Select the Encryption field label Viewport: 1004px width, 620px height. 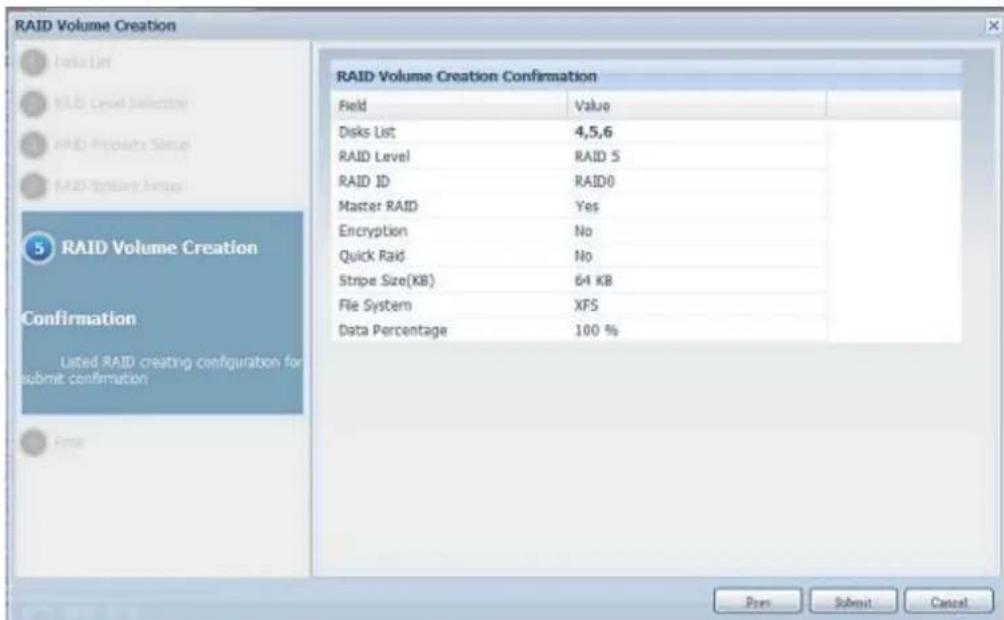click(x=373, y=231)
